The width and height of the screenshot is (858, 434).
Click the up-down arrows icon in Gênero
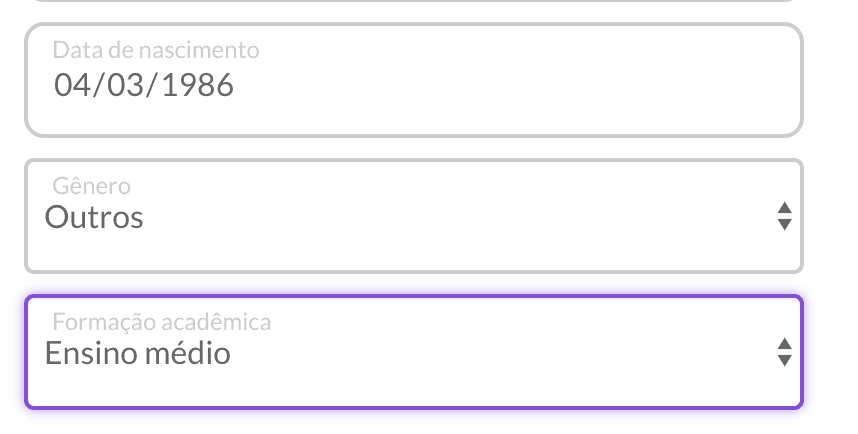click(x=785, y=216)
